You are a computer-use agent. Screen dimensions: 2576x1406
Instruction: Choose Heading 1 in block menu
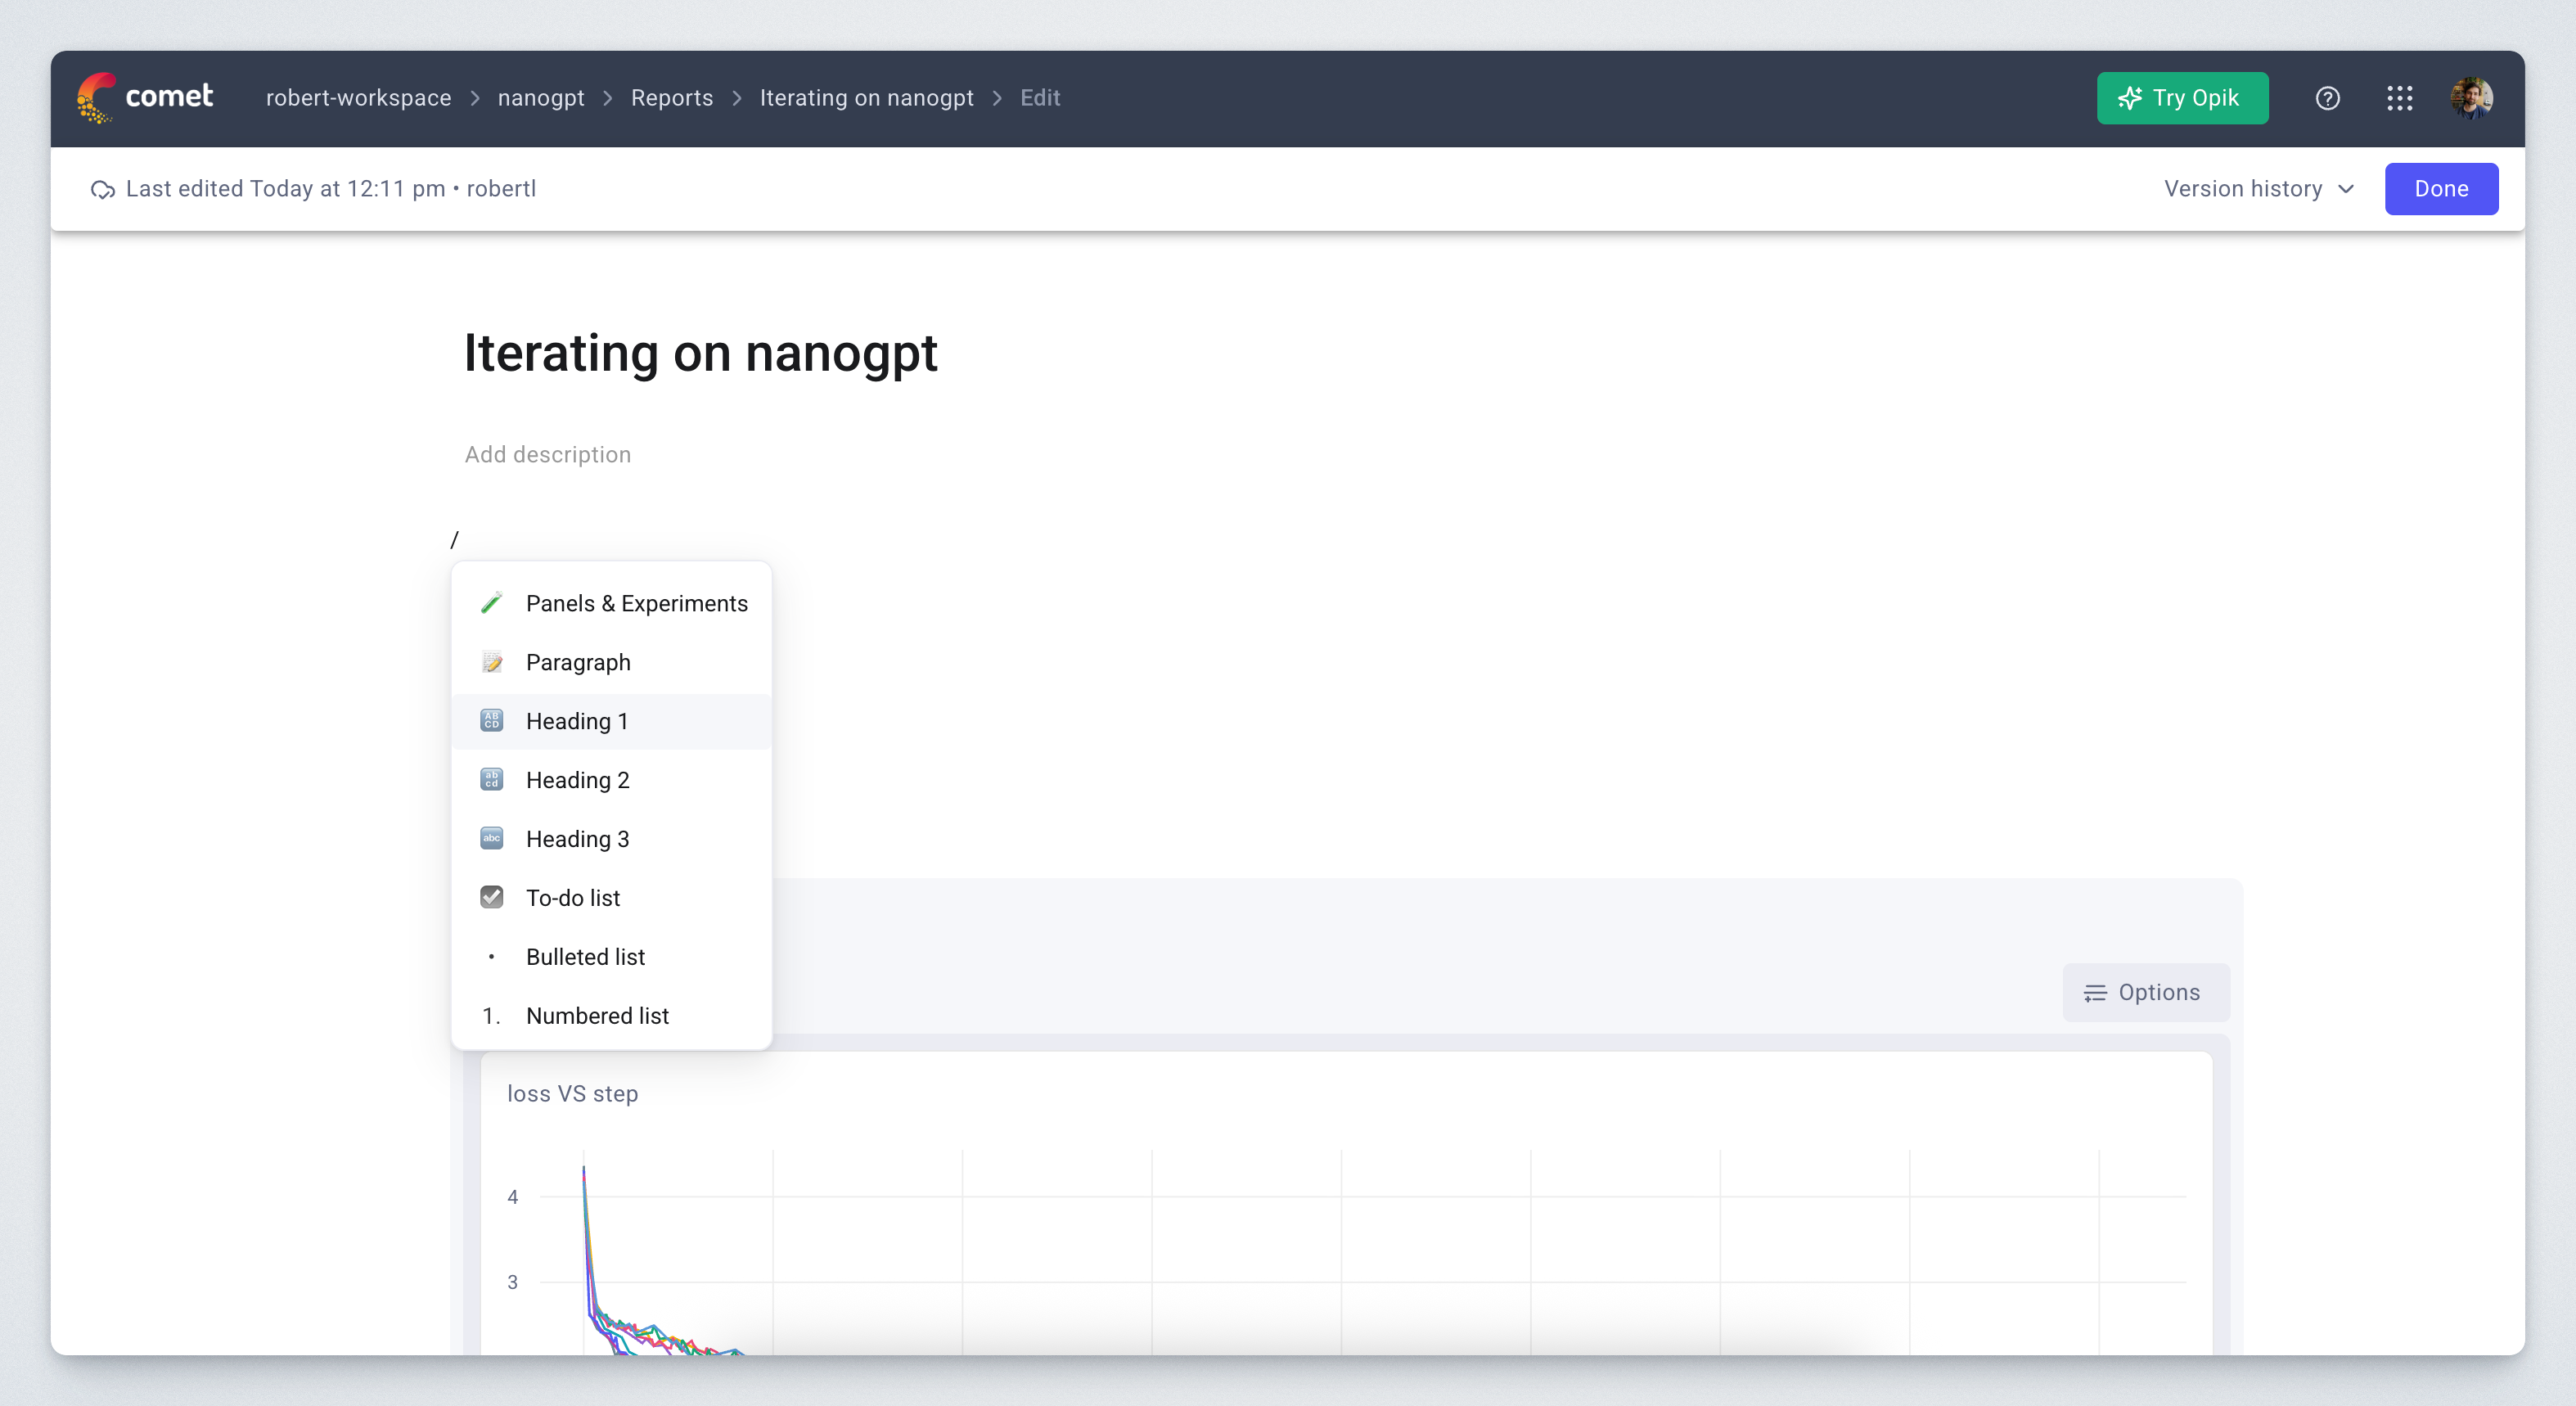(x=577, y=721)
